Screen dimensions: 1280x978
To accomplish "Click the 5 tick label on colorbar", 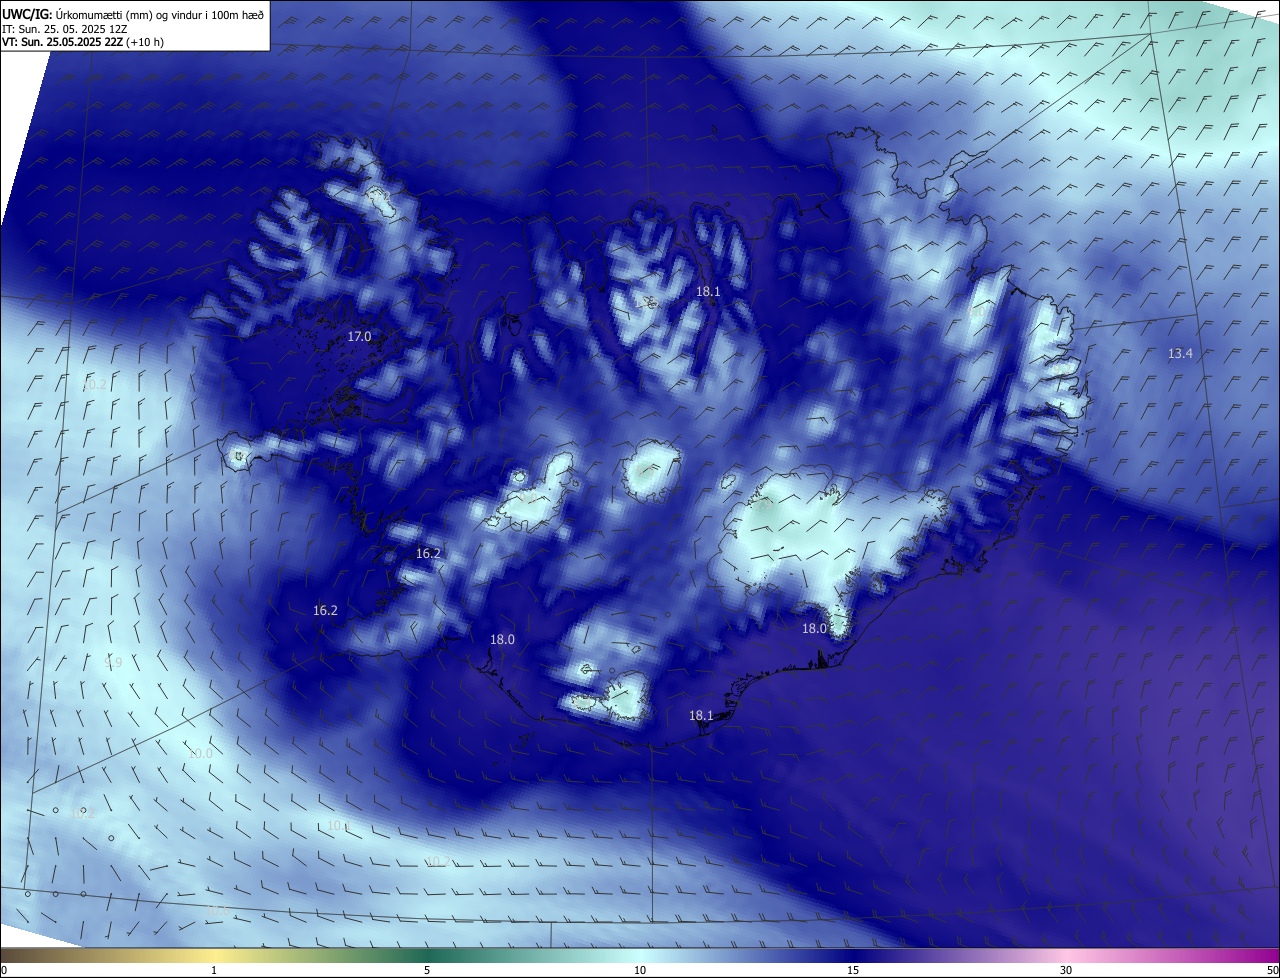I will tap(427, 970).
